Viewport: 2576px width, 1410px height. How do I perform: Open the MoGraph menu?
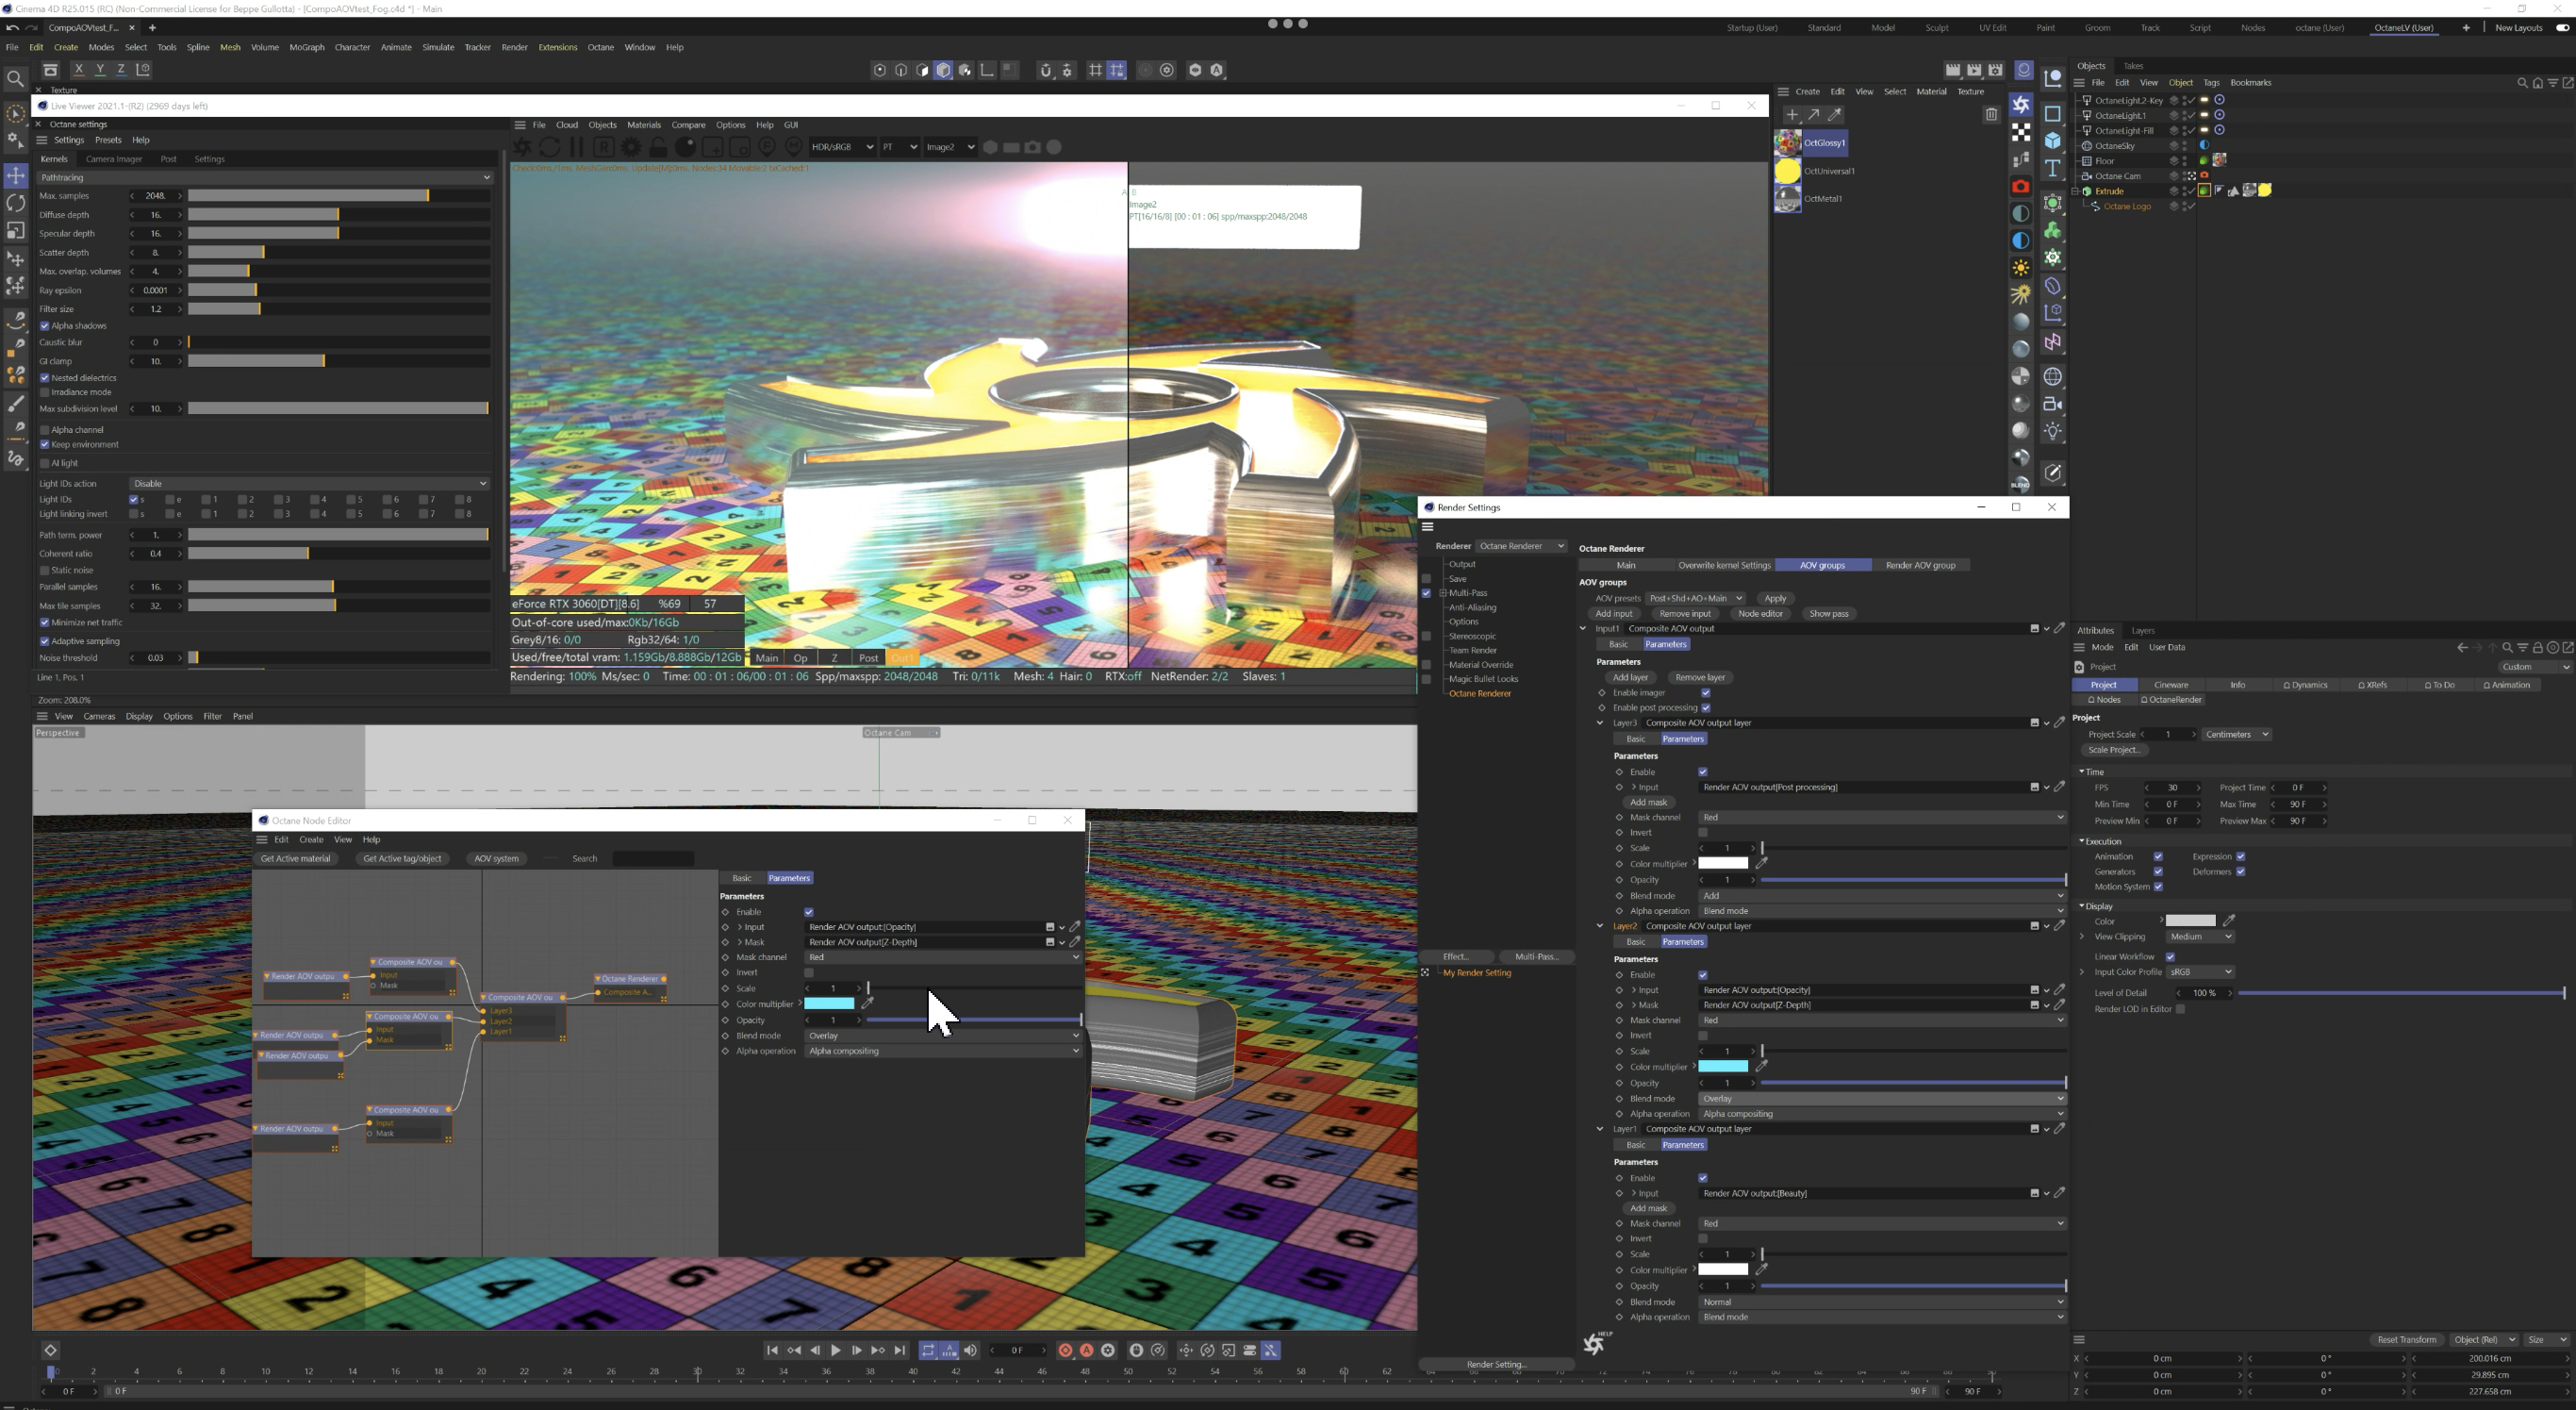(x=307, y=47)
